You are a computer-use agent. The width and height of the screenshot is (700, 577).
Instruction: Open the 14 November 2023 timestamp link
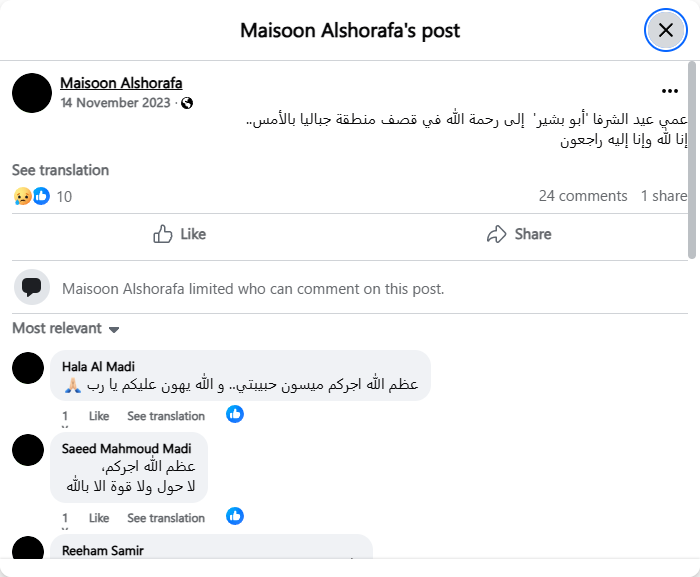117,103
